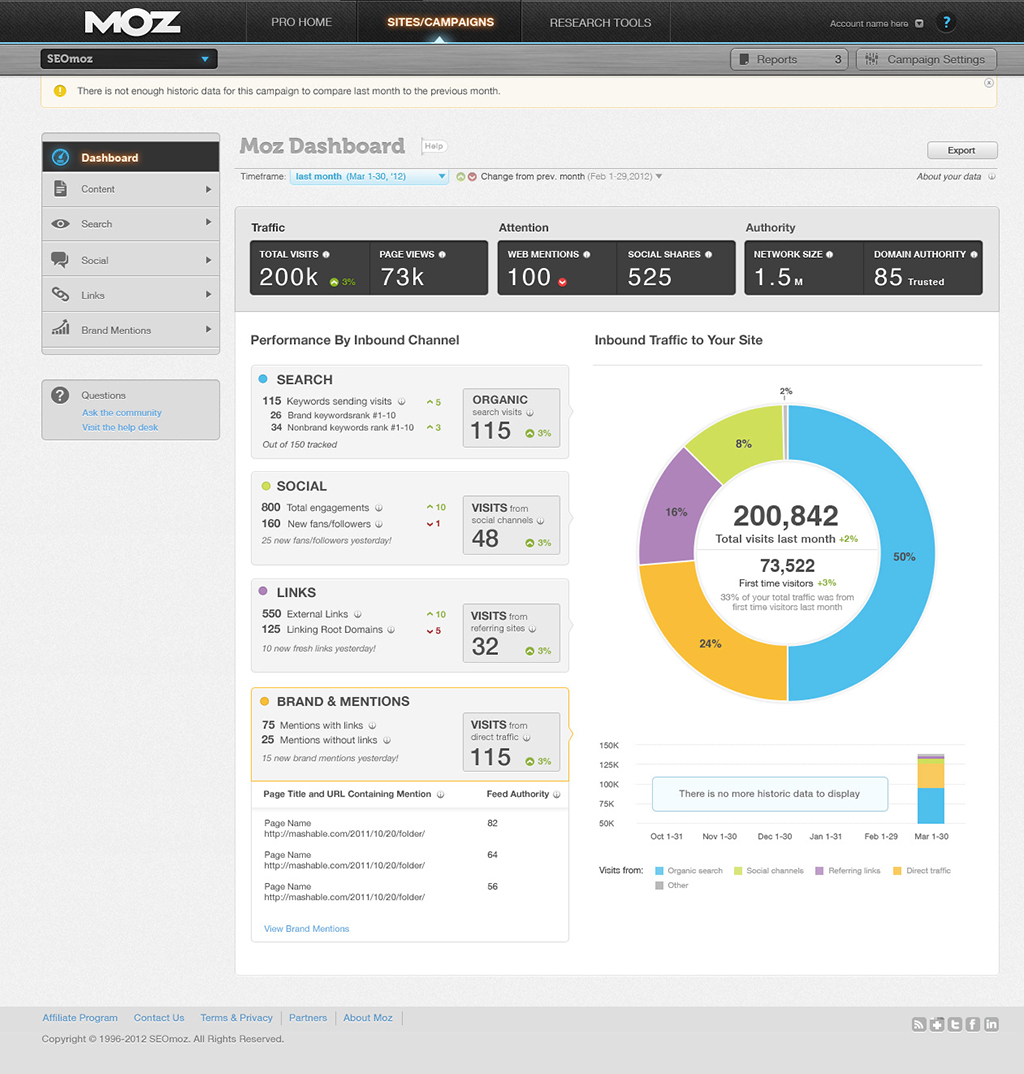Click the Facebook icon in footer
Viewport: 1024px width, 1074px height.
(x=973, y=1025)
